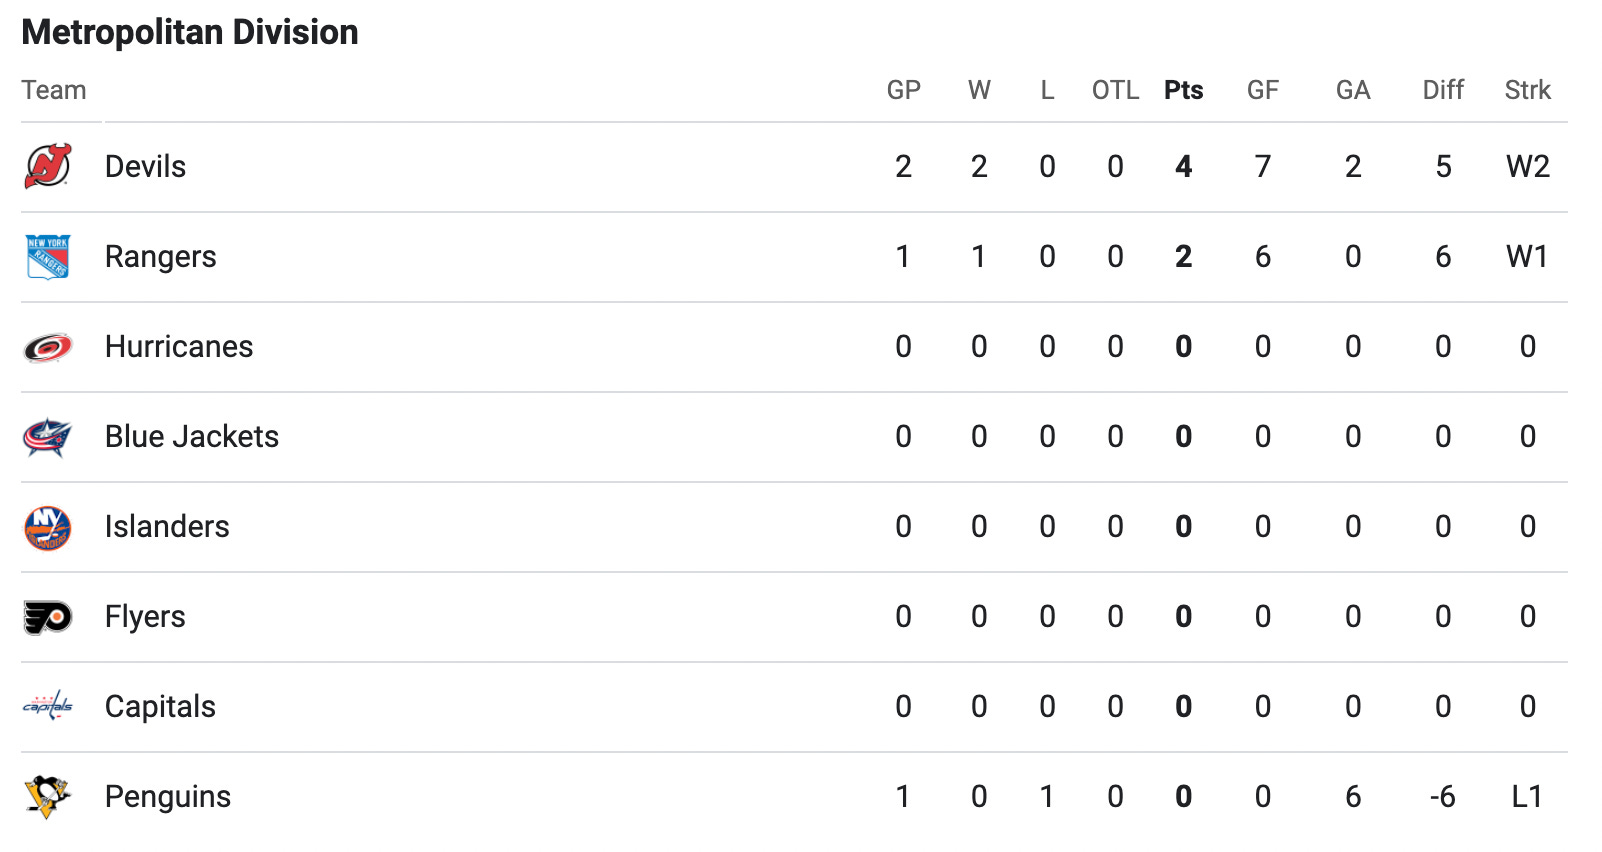
Task: Click the Penguins team name
Action: 168,797
